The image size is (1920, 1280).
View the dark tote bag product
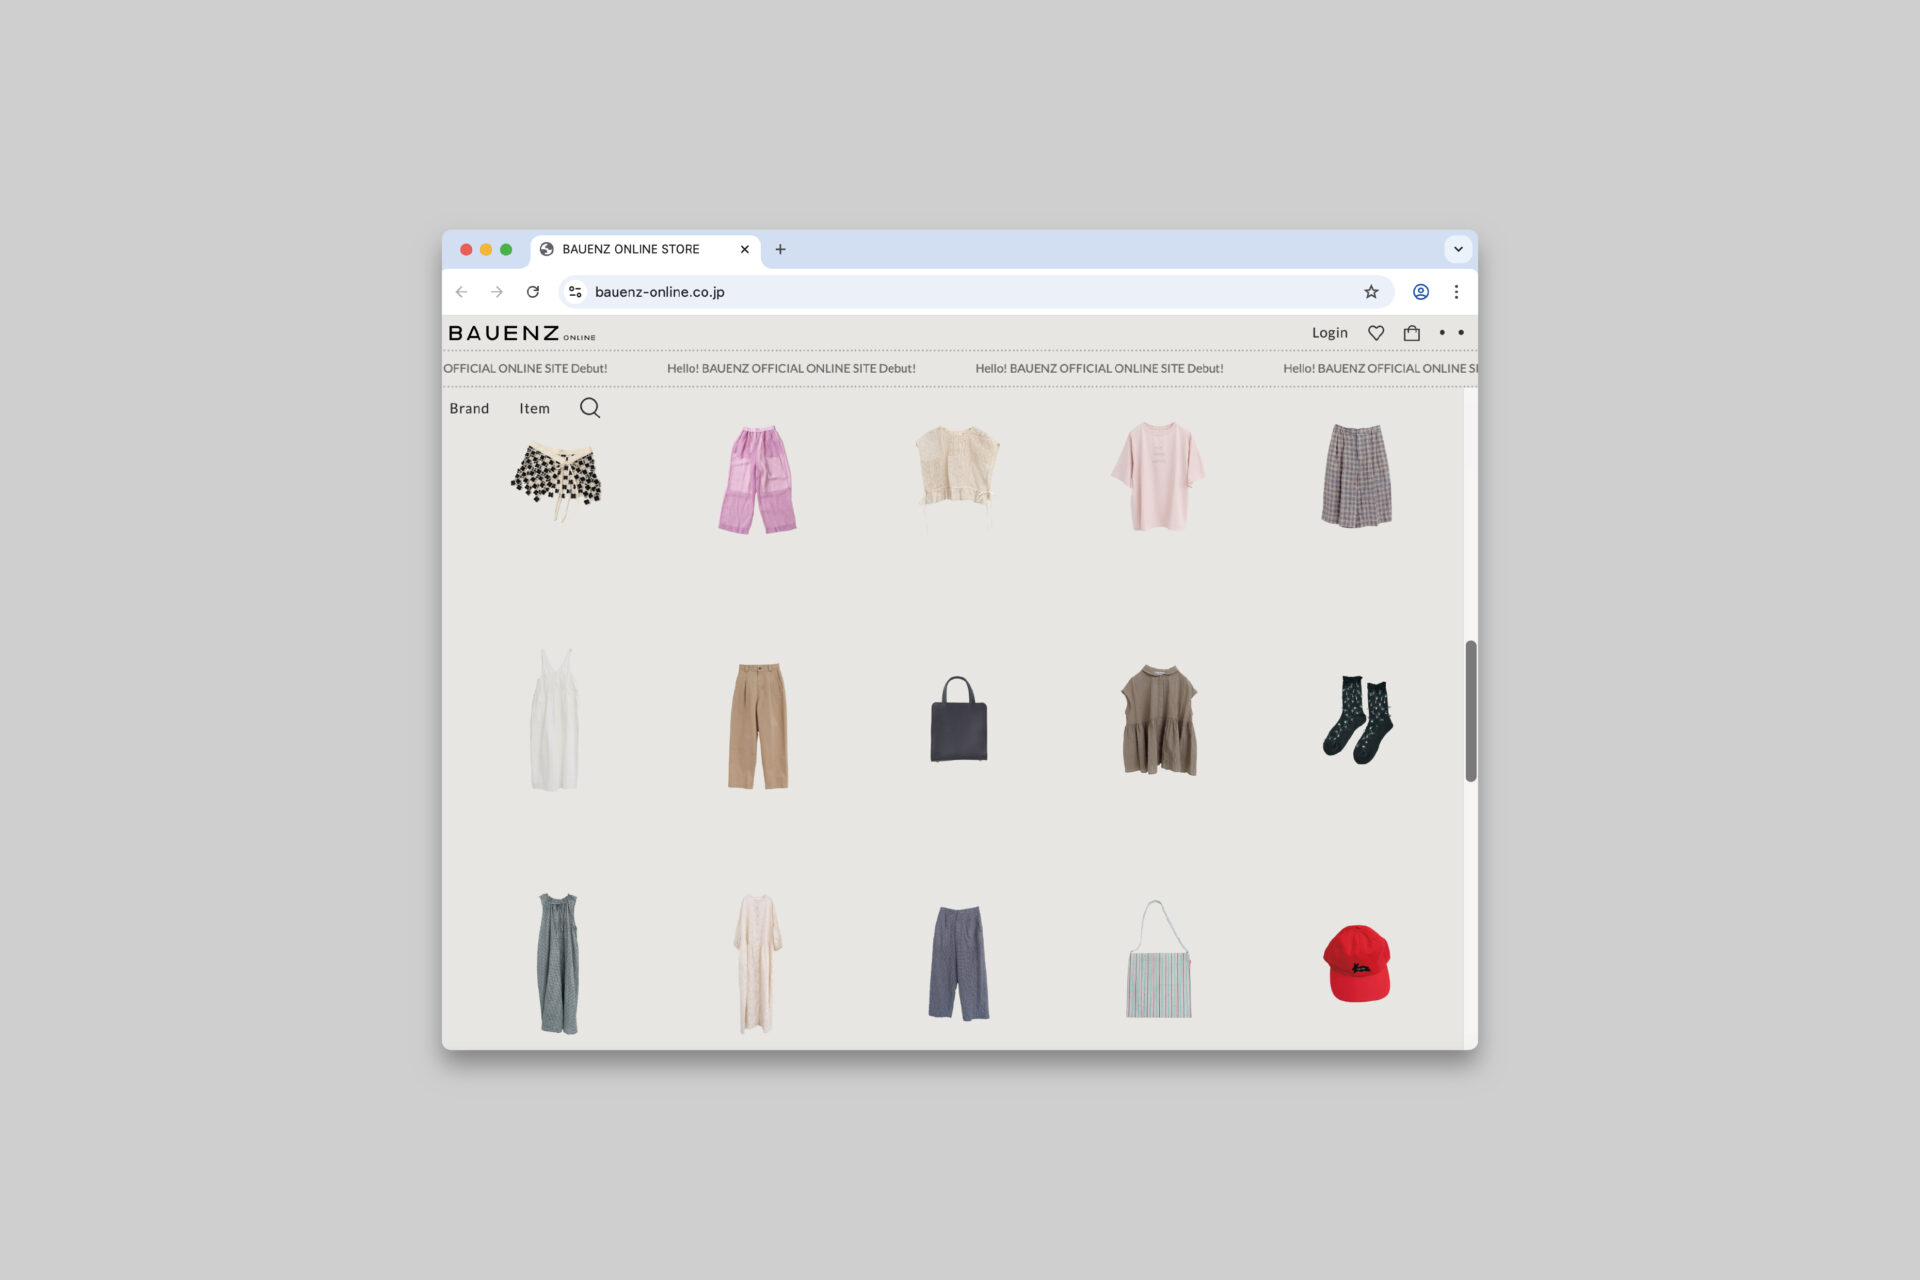(959, 719)
